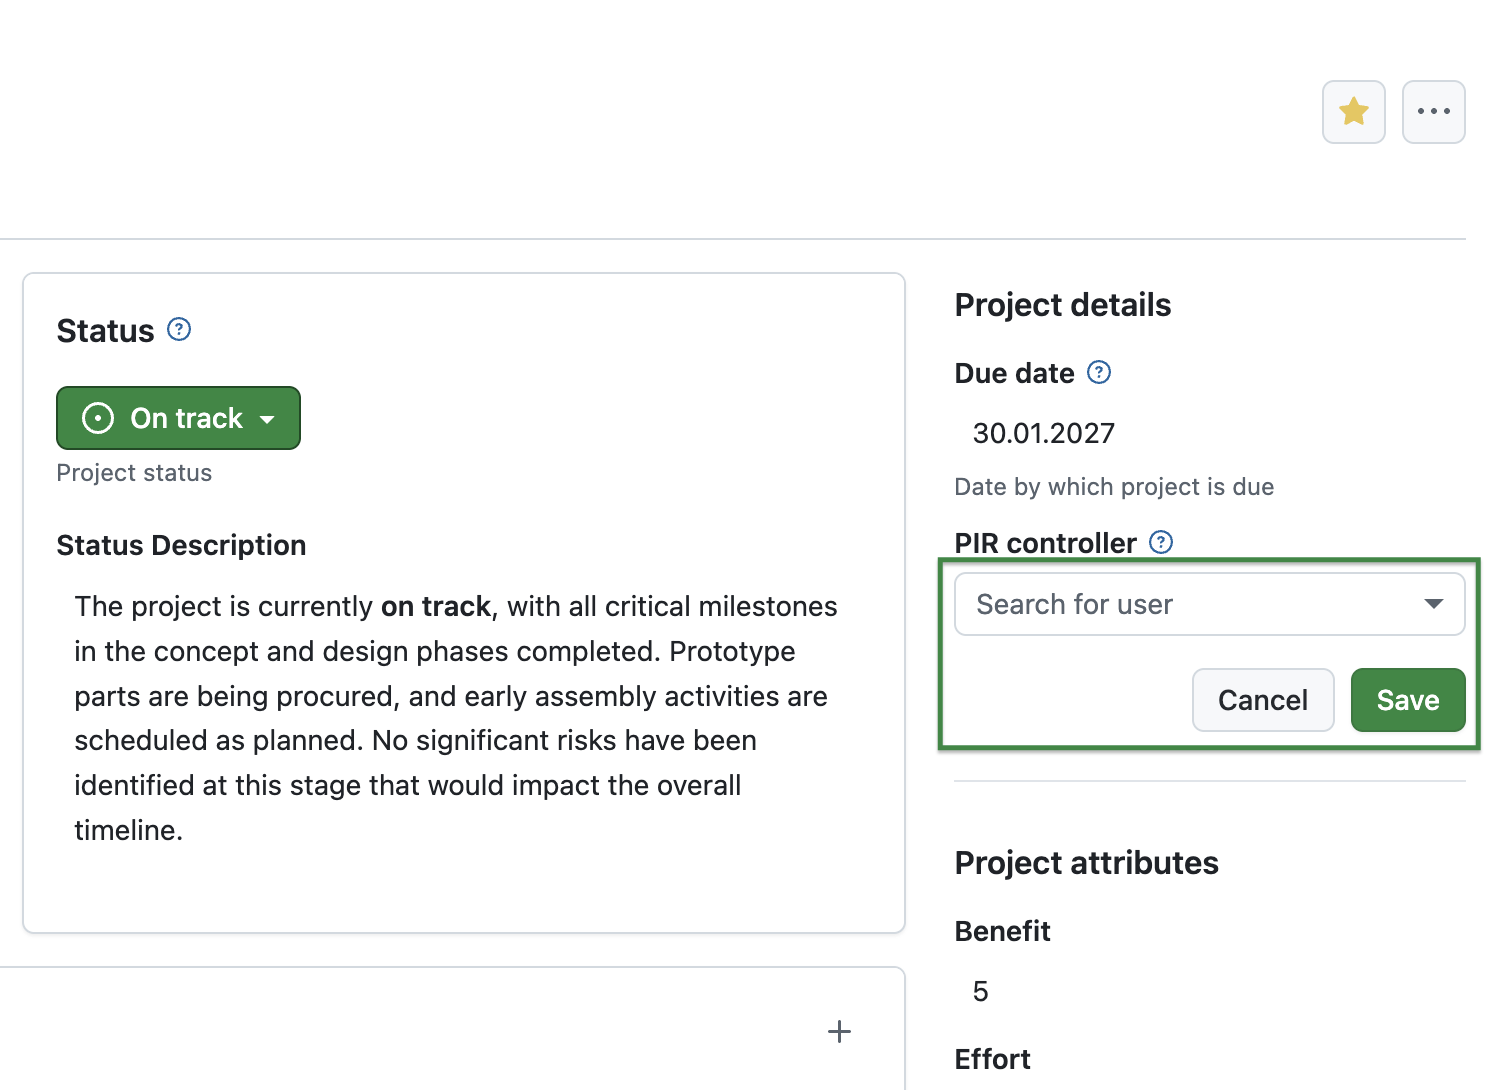
Task: Open the On track status dropdown
Action: click(x=178, y=417)
